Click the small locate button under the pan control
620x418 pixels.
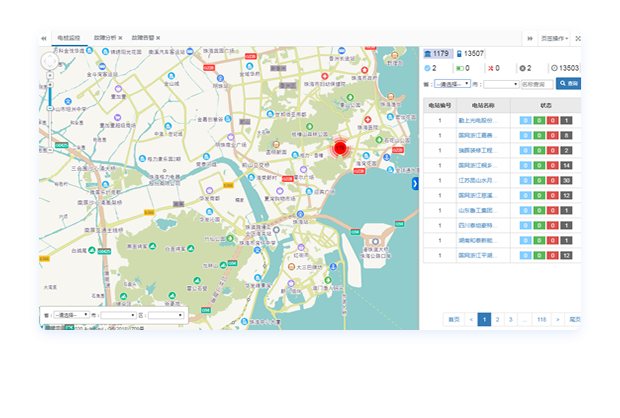tap(50, 75)
